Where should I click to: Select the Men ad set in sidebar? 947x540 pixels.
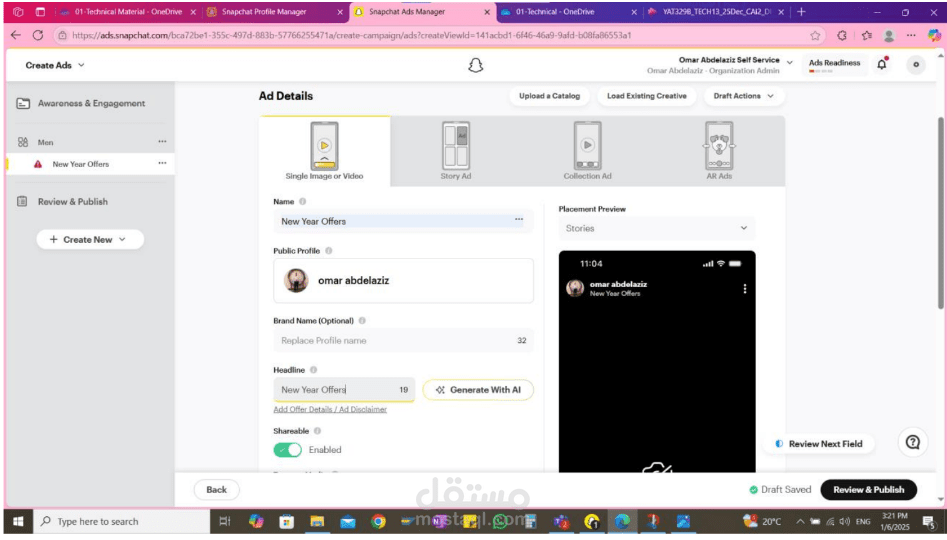click(x=45, y=142)
